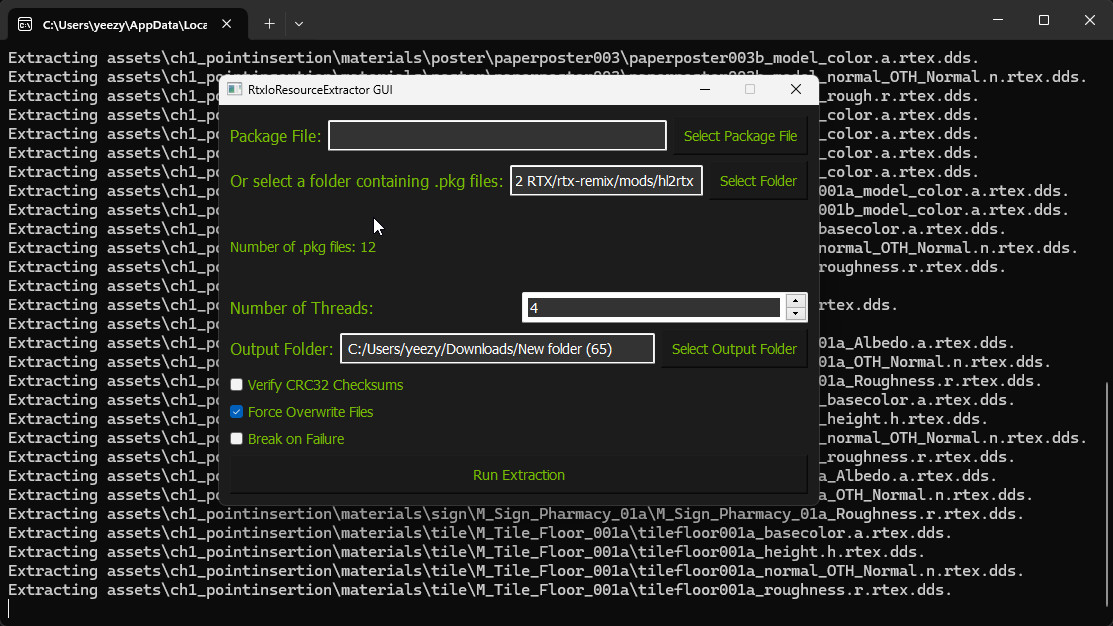Screen dimensions: 1113x626
Task: Click the empty Package File input field
Action: pyautogui.click(x=497, y=136)
